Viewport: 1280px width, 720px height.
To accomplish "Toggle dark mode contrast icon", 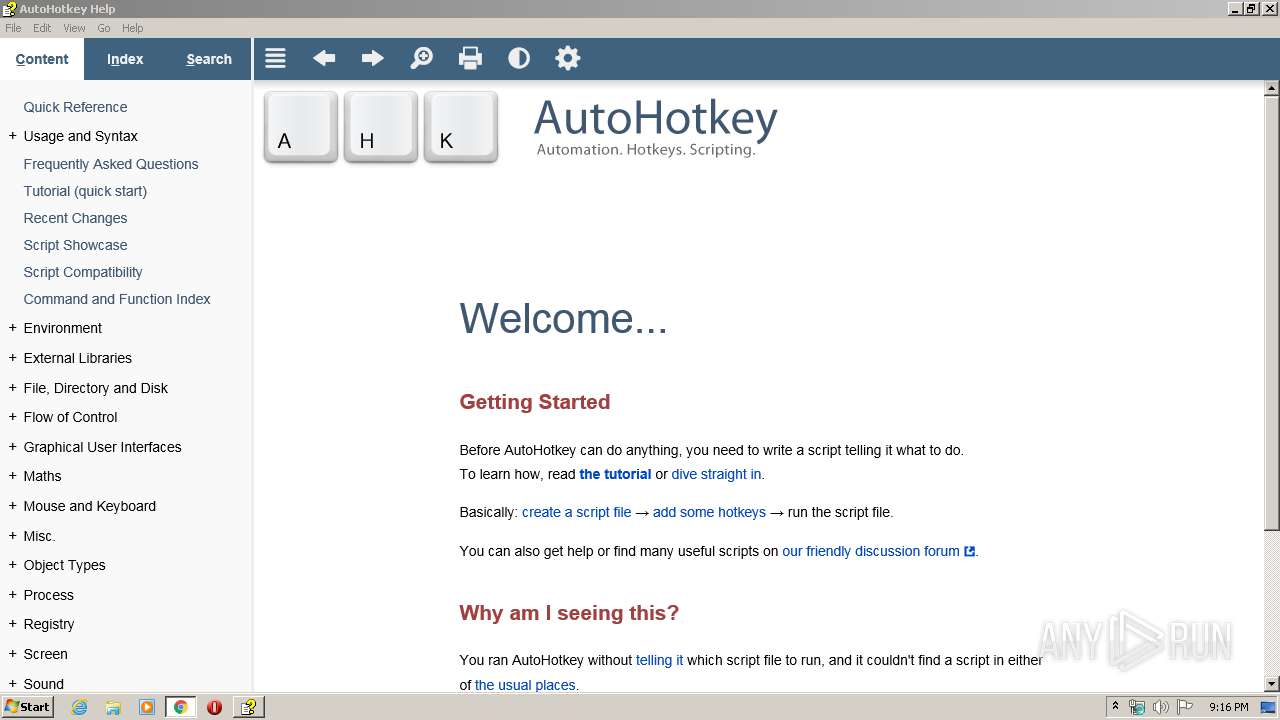I will [x=519, y=58].
